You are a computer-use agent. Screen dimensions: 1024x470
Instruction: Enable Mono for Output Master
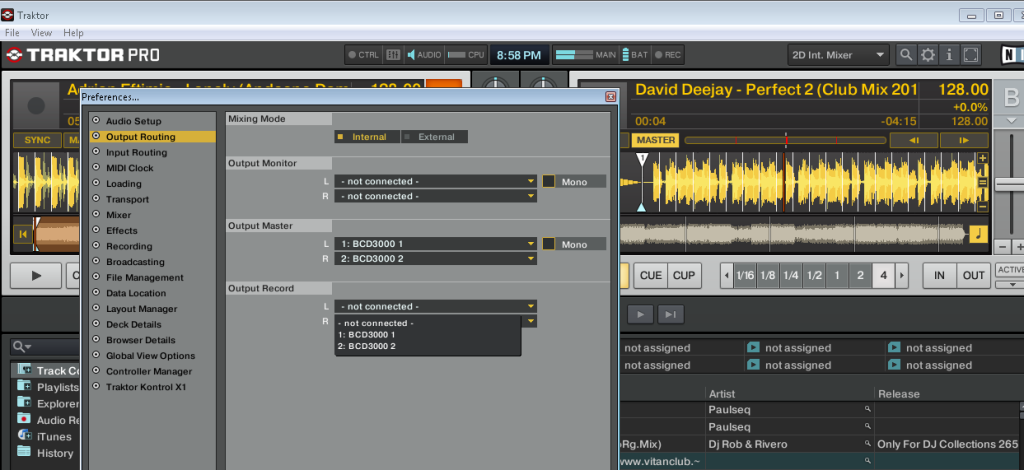[x=549, y=244]
